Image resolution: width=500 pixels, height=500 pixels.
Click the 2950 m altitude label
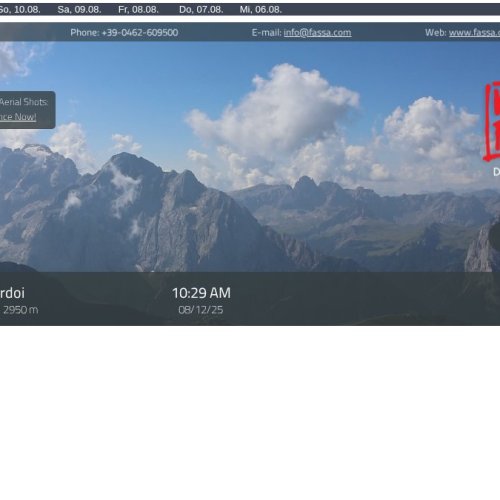coord(21,310)
